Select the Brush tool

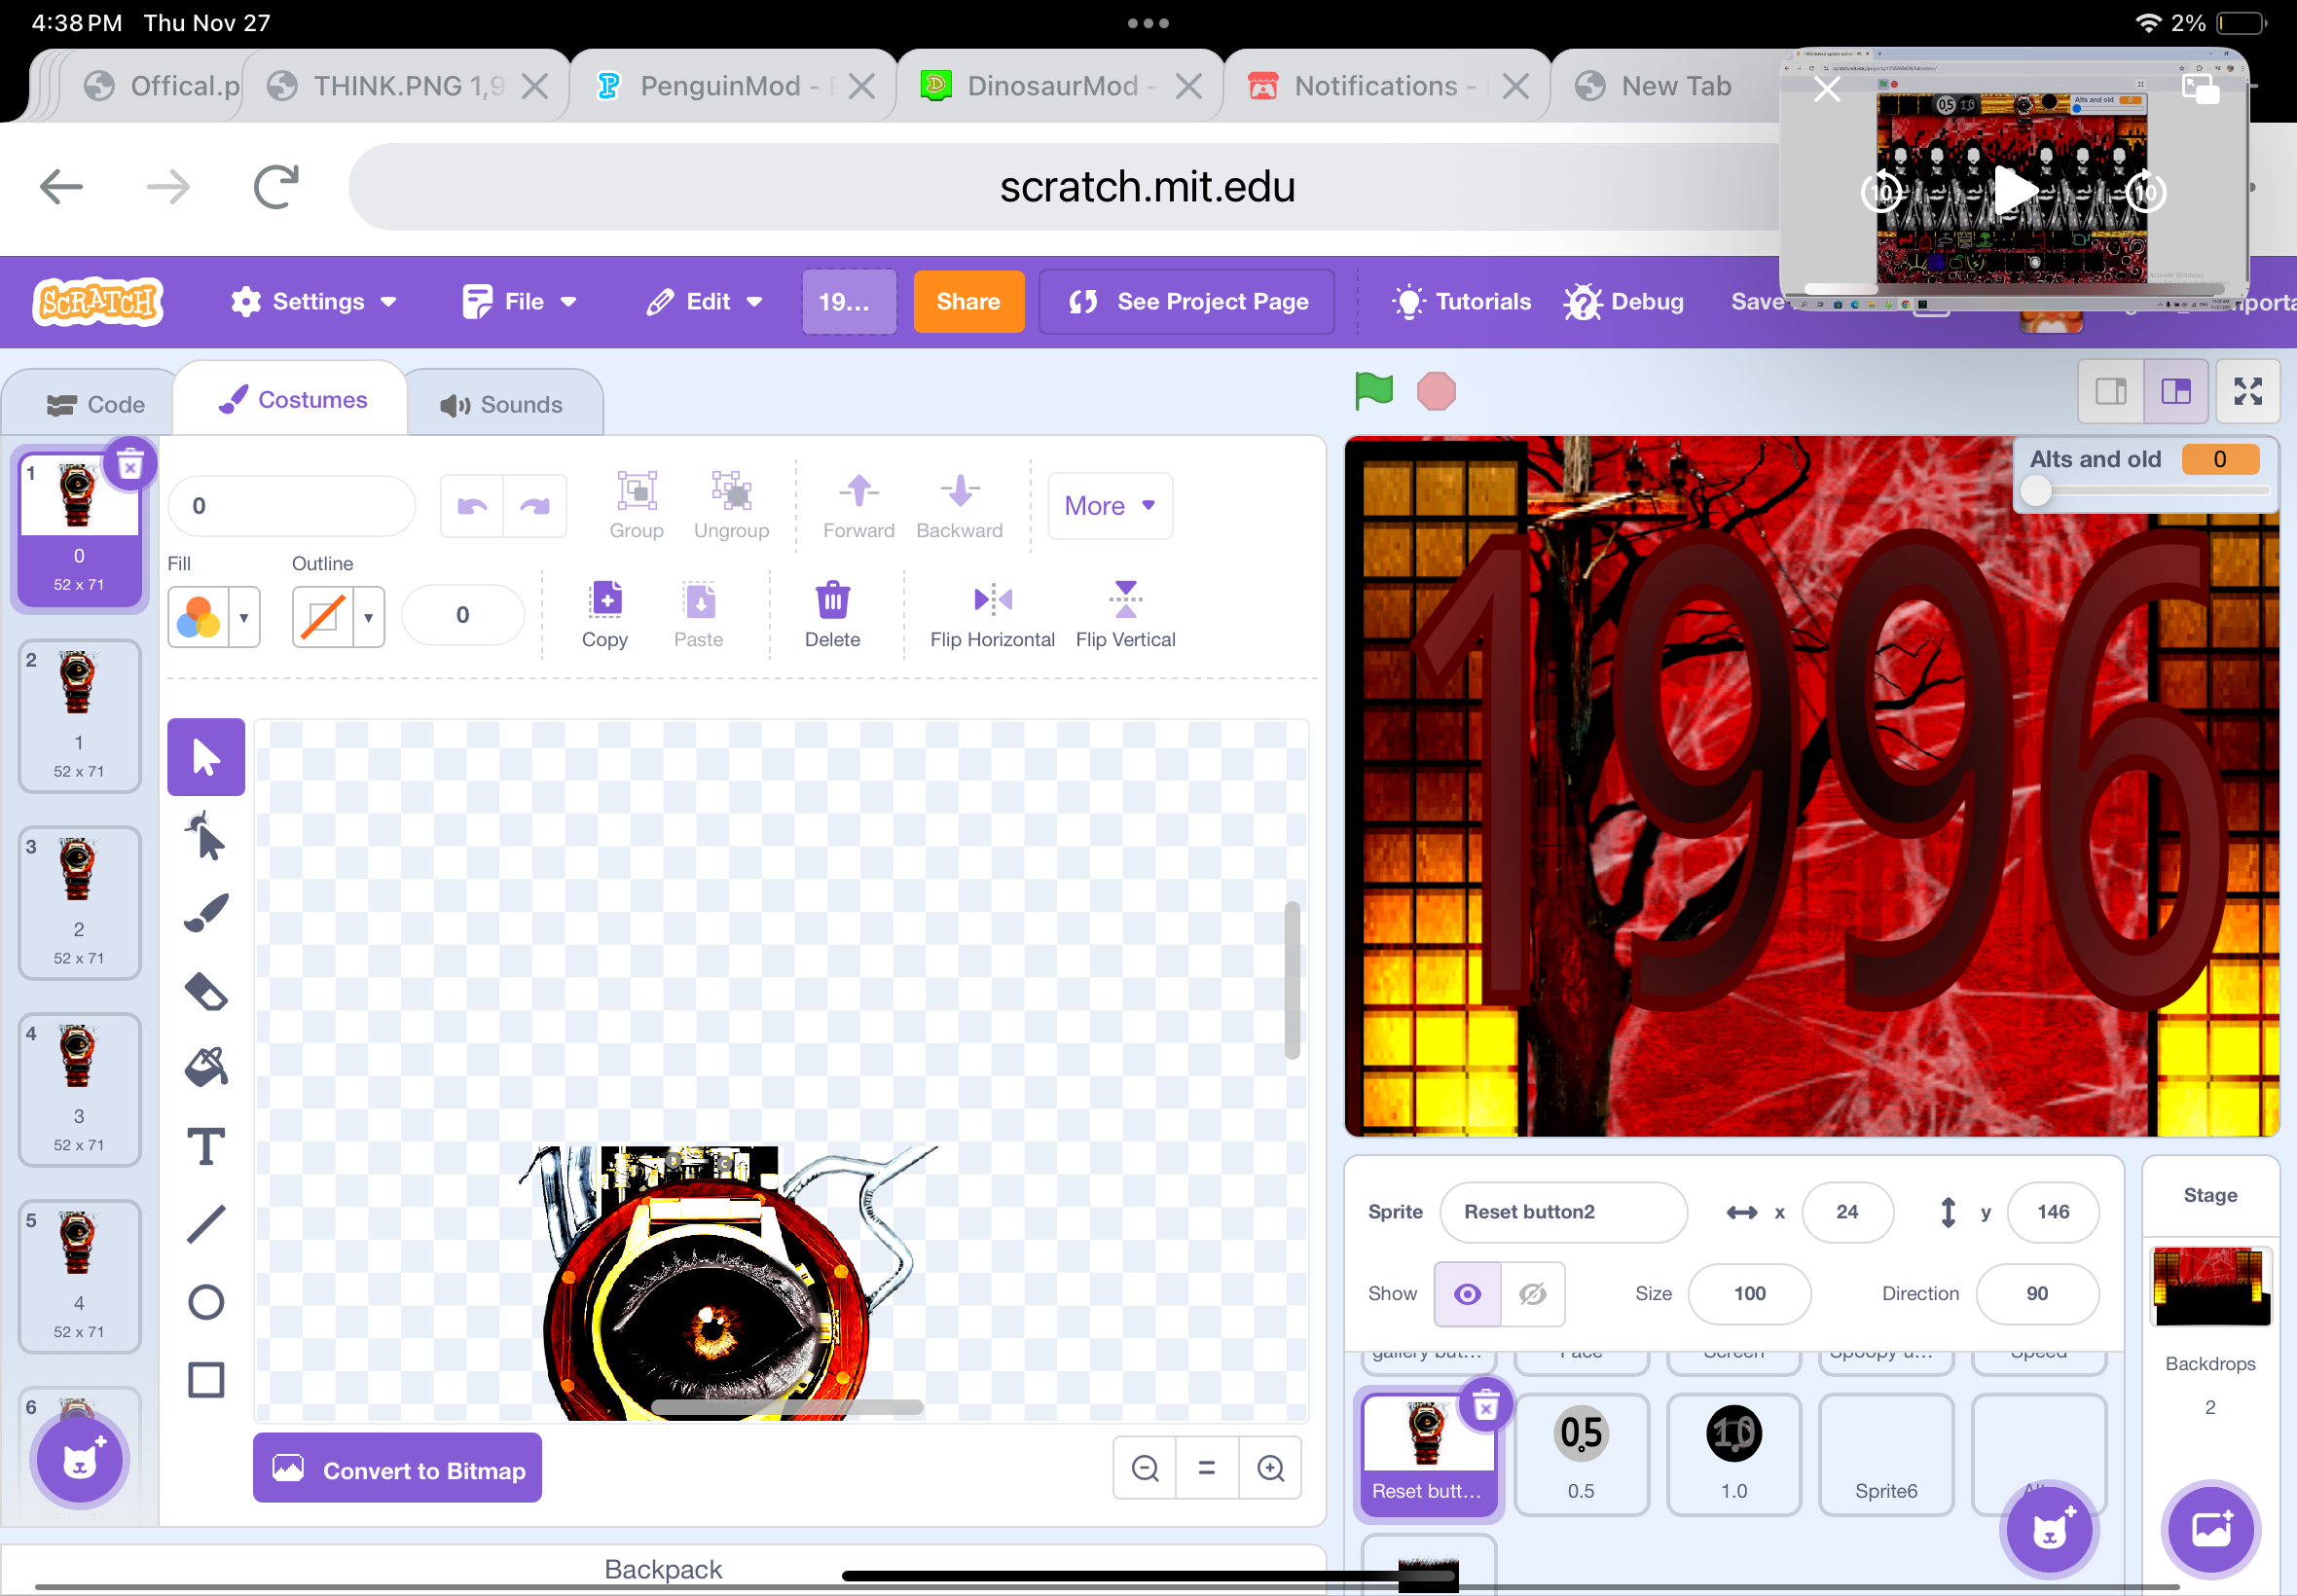(206, 912)
